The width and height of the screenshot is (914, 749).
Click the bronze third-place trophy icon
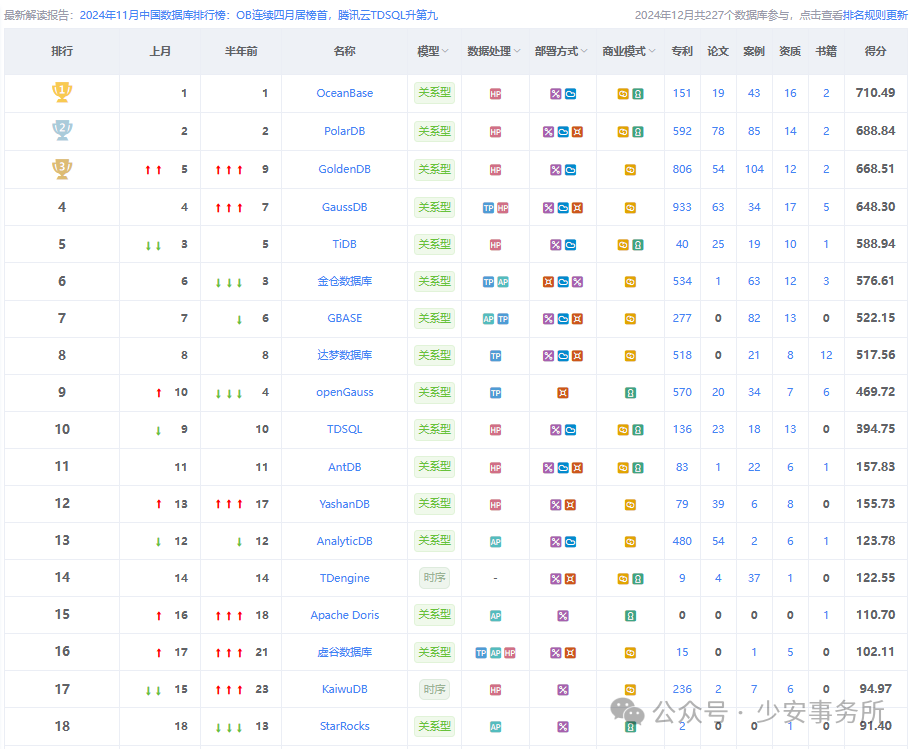pos(62,168)
